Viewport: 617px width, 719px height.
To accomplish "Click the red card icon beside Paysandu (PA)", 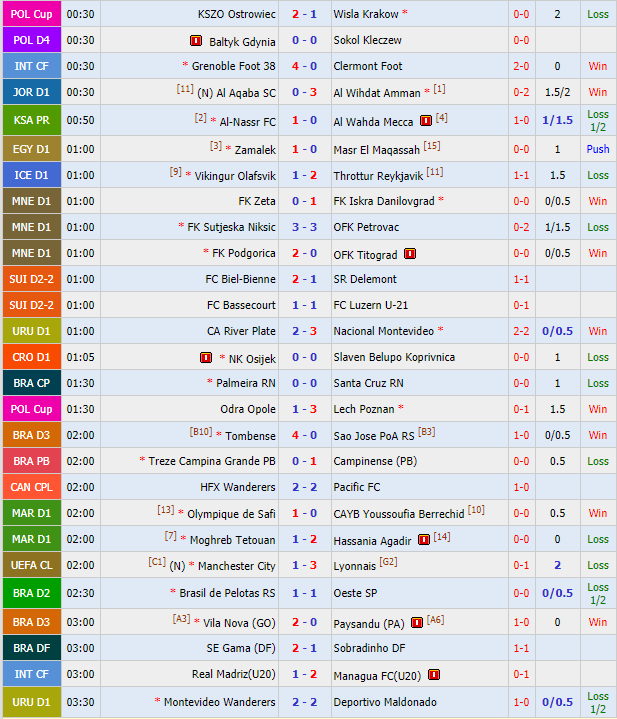I will pos(417,623).
